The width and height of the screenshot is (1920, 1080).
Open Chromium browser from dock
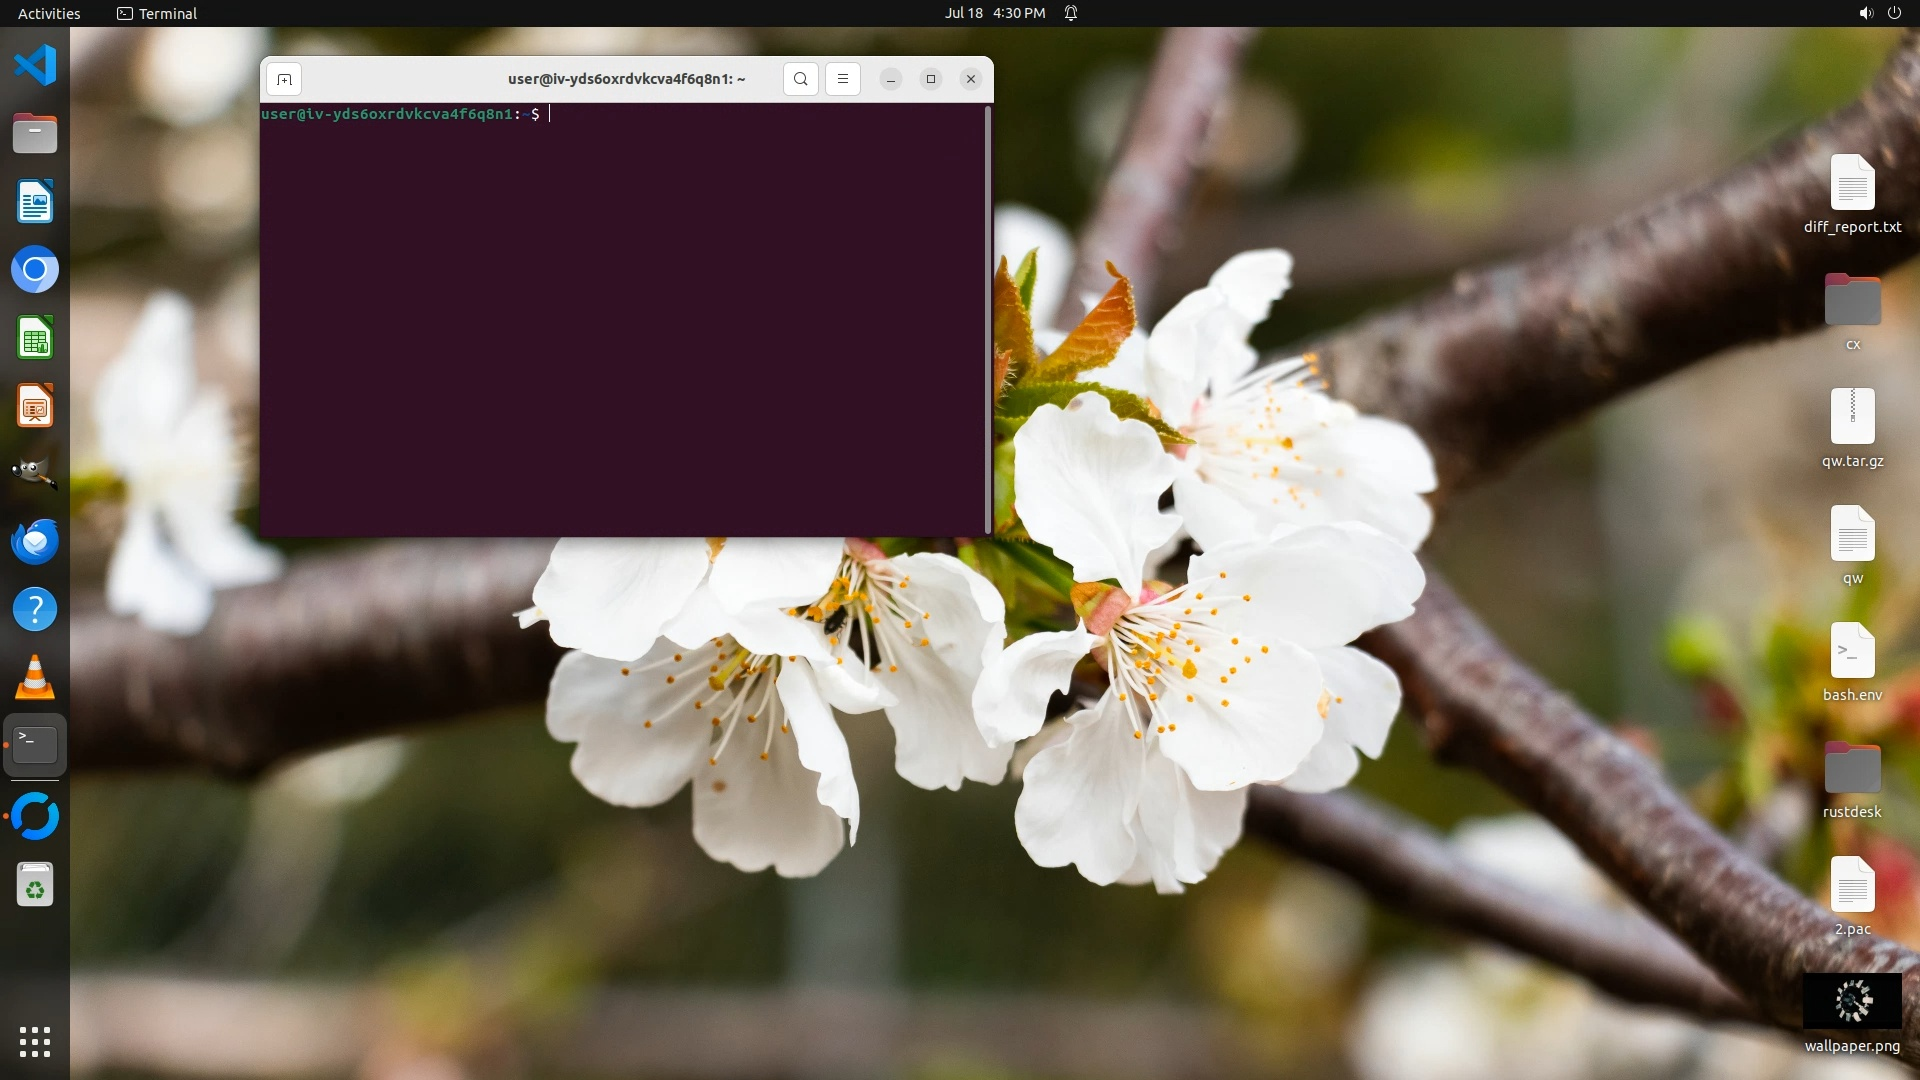35,270
